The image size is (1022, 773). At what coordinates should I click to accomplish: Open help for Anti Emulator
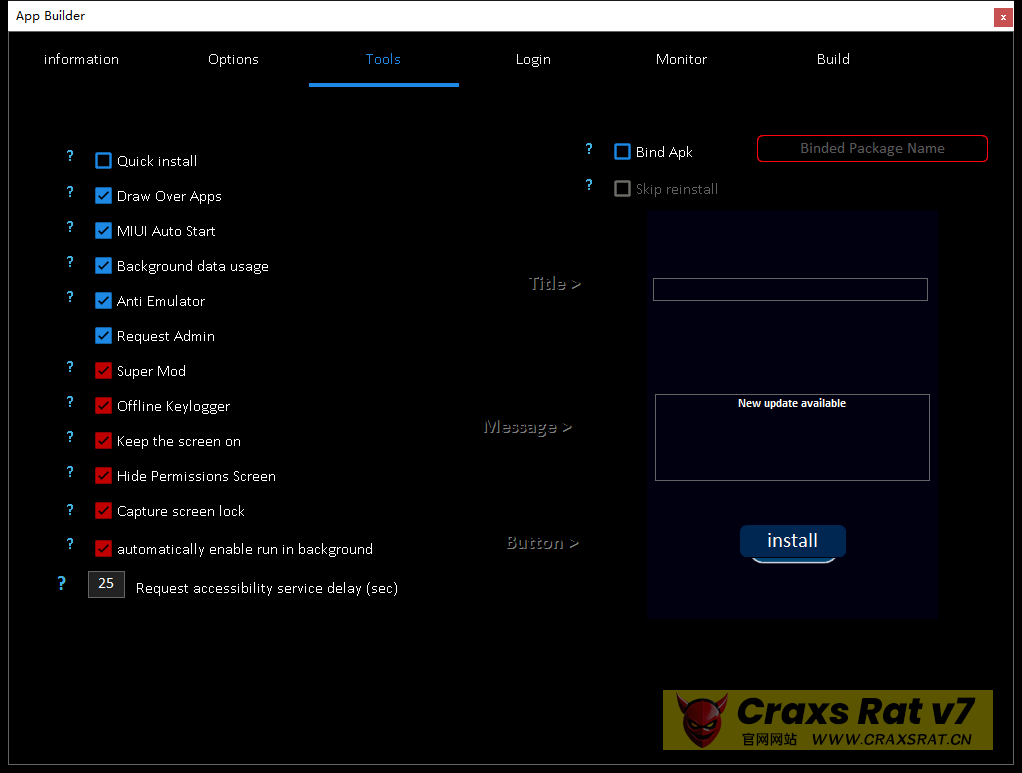coord(69,297)
